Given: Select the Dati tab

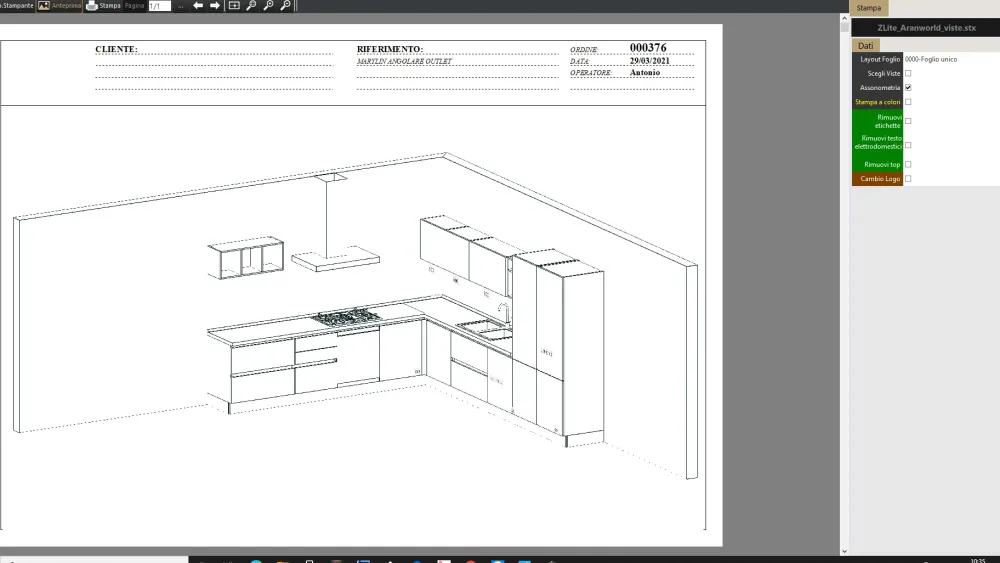Looking at the screenshot, I should pos(866,46).
